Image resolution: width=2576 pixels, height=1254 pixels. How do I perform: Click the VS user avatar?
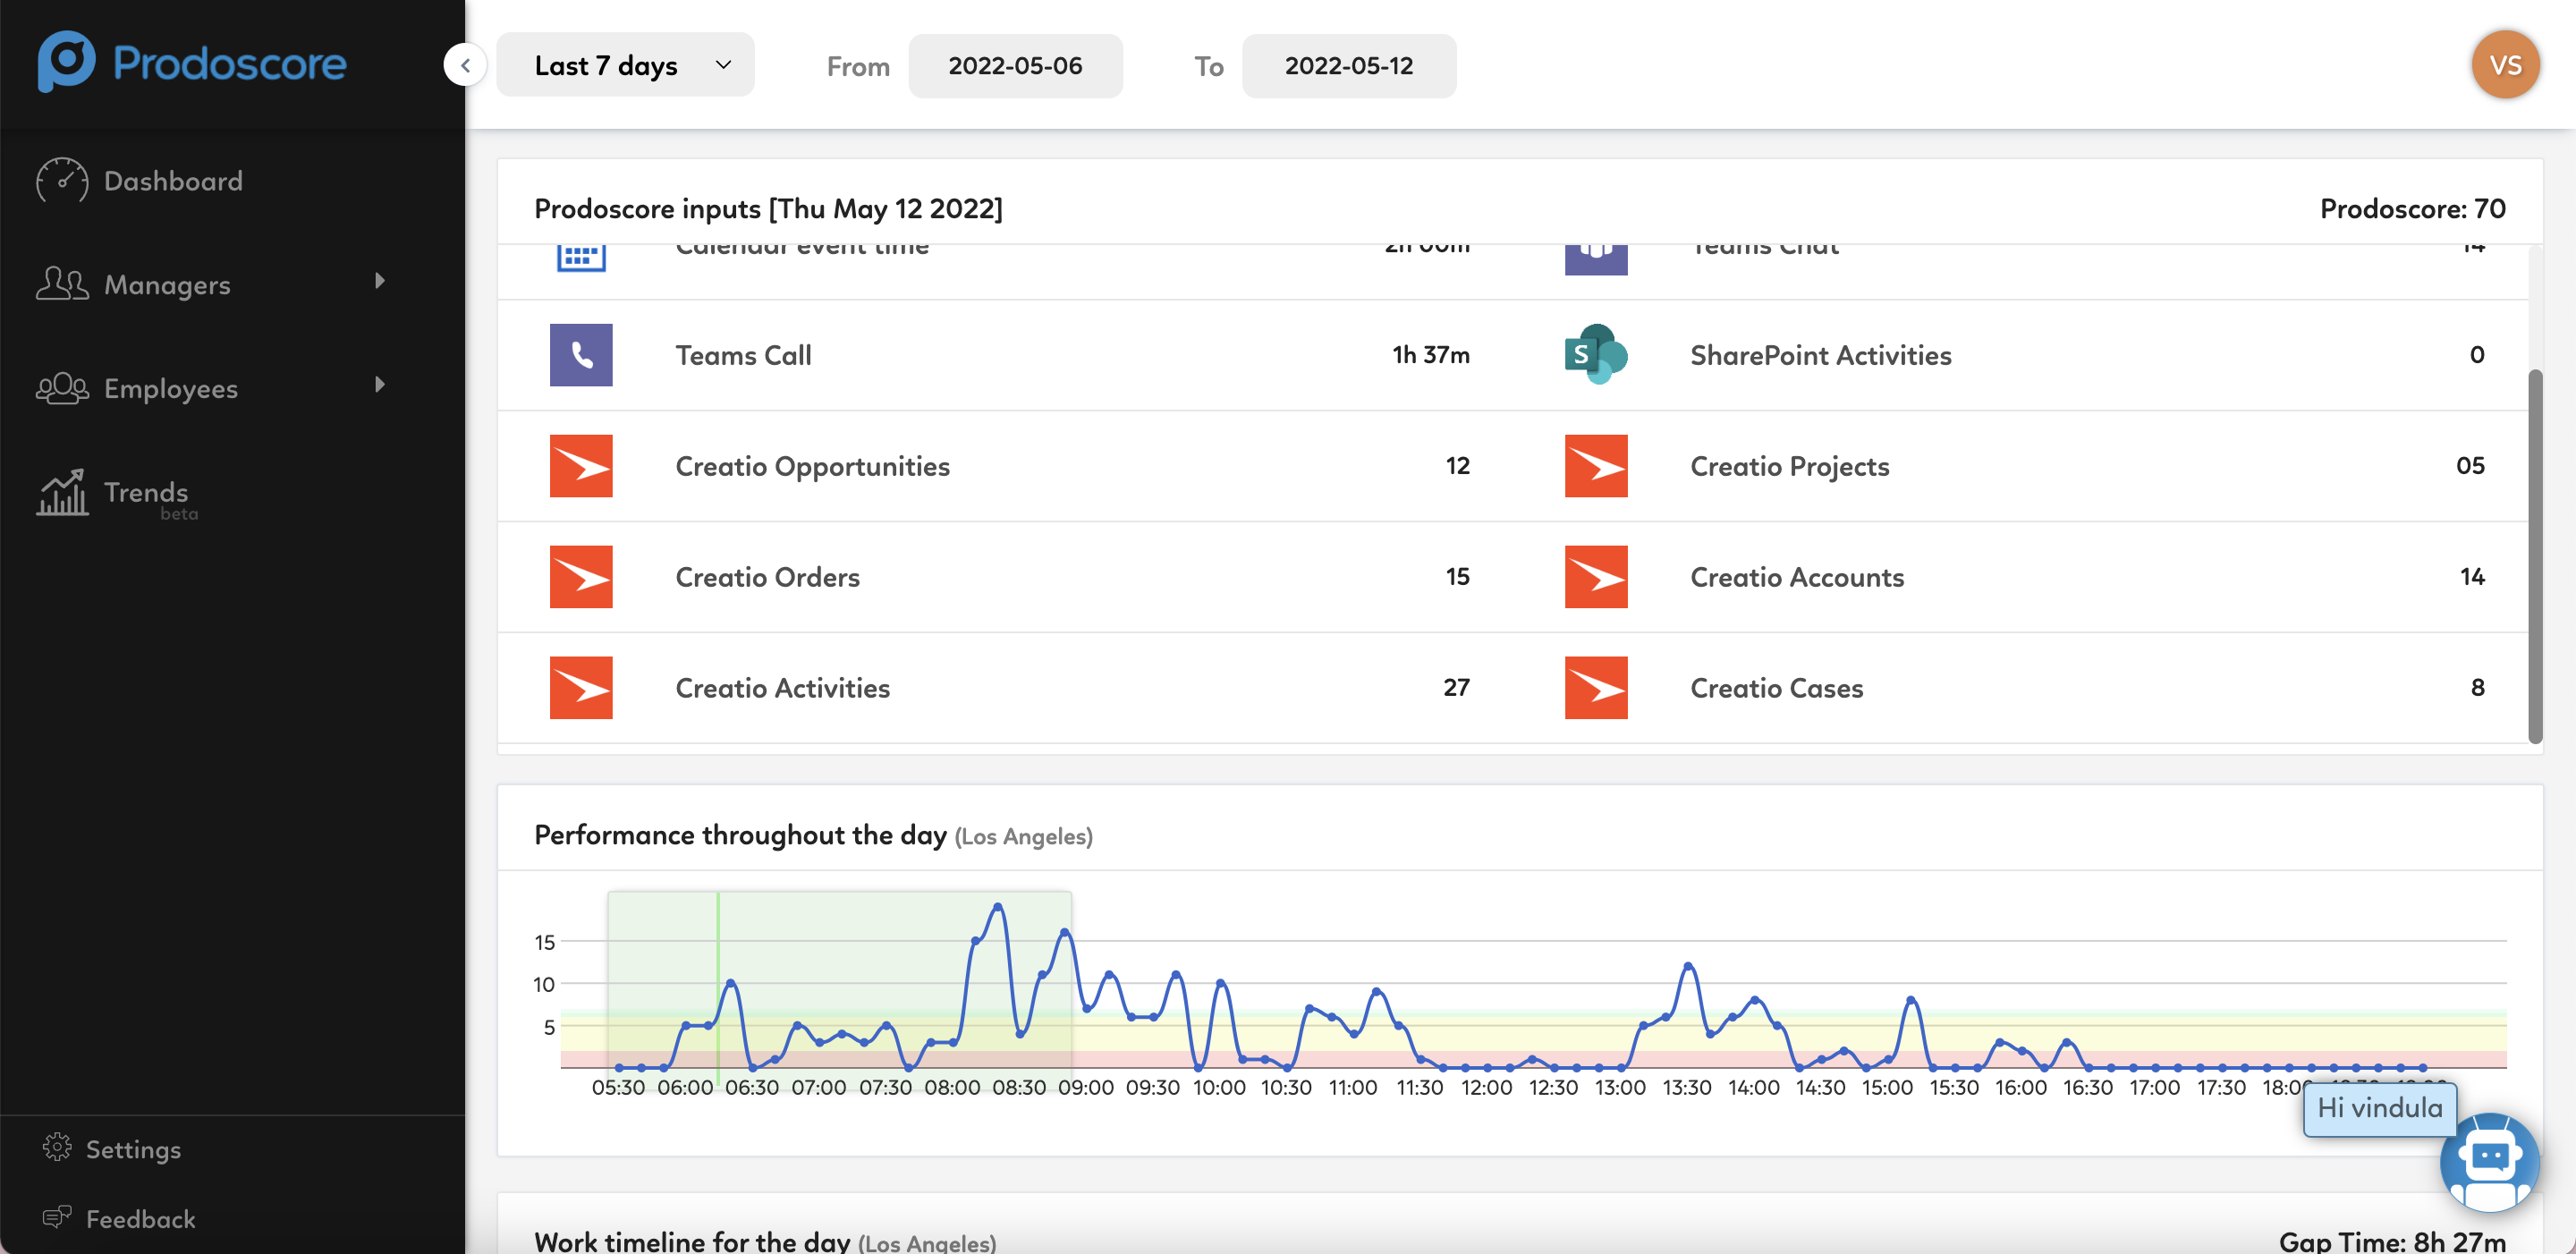pyautogui.click(x=2504, y=65)
